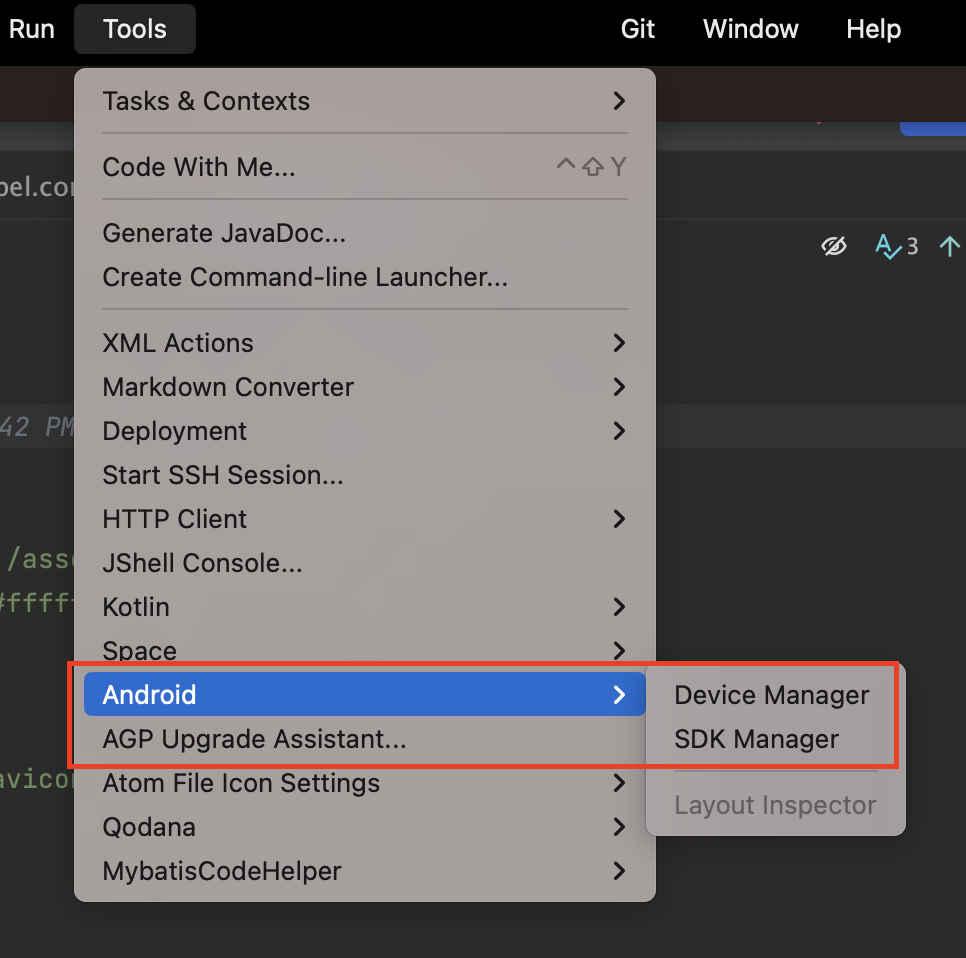Open Device Manager from Android submenu
966x958 pixels.
775,695
